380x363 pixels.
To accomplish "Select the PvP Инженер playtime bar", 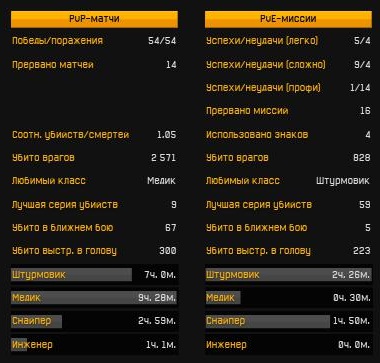I will [94, 344].
